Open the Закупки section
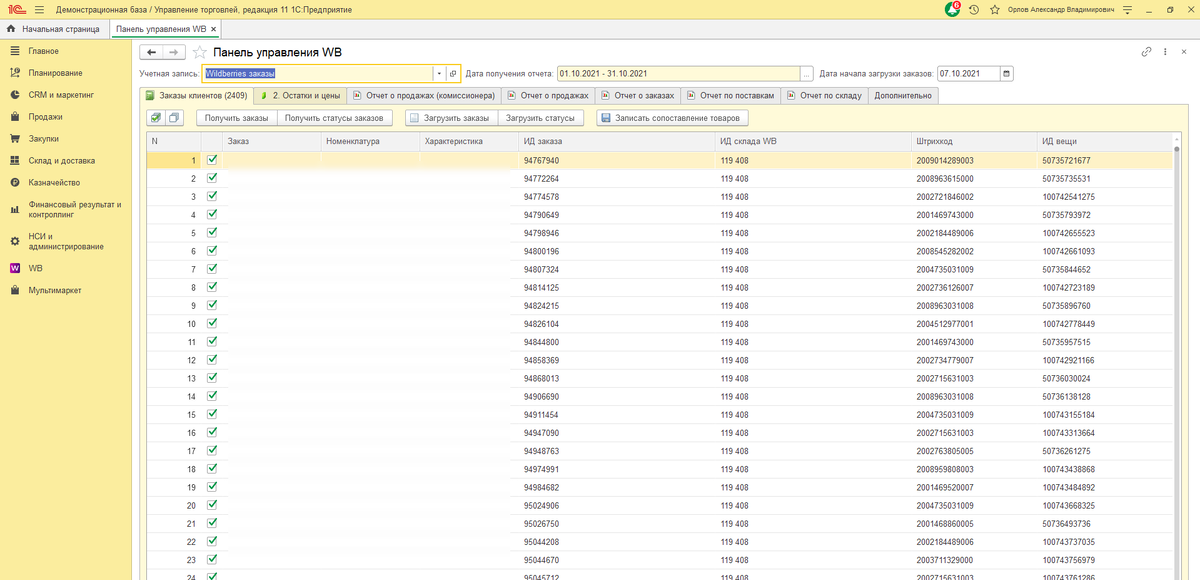The image size is (1200, 580). click(43, 139)
